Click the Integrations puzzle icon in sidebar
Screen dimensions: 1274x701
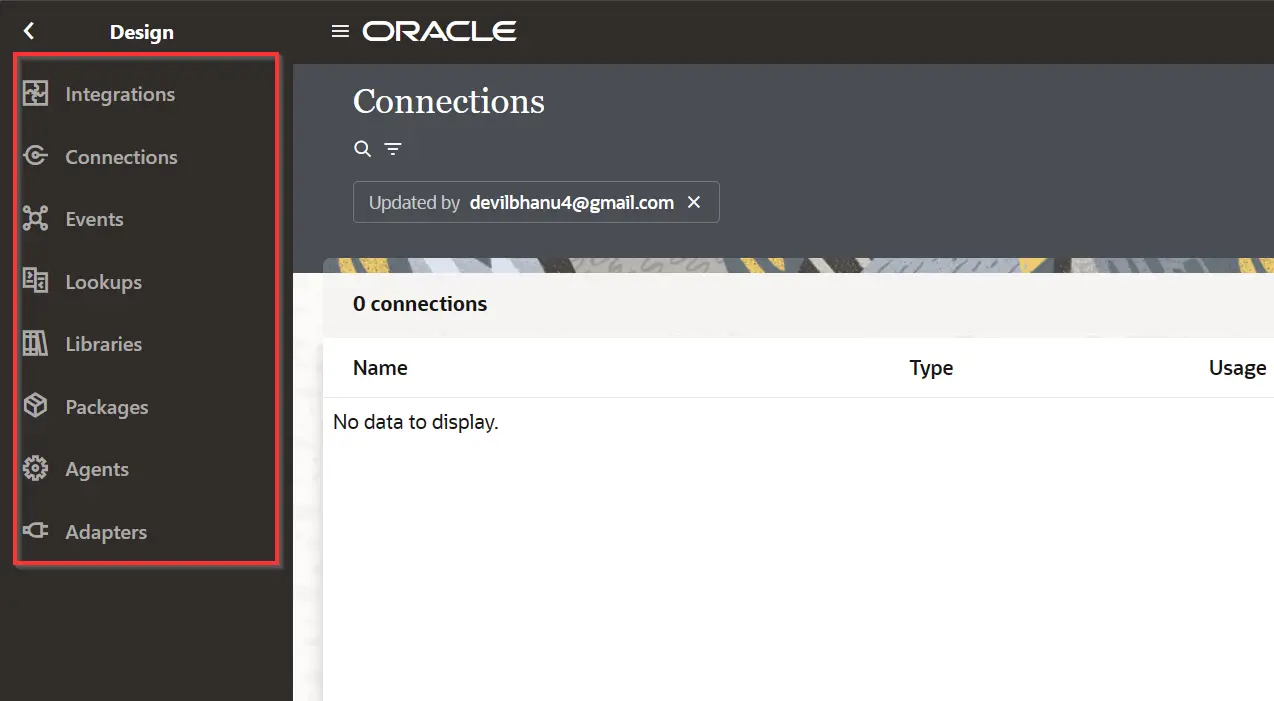tap(36, 94)
